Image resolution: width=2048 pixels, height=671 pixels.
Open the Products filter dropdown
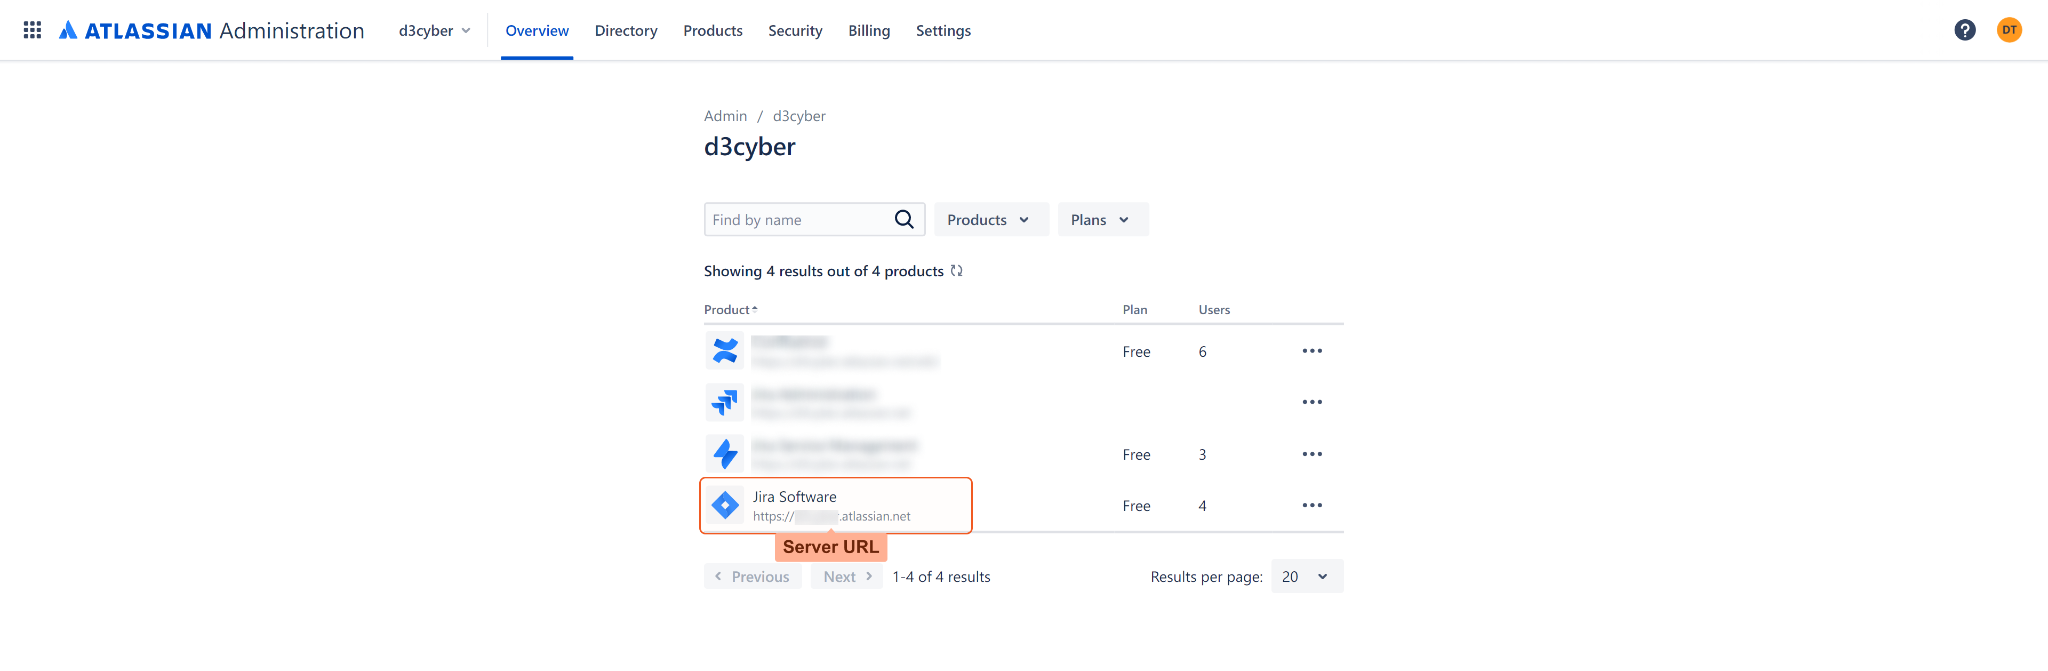tap(991, 219)
